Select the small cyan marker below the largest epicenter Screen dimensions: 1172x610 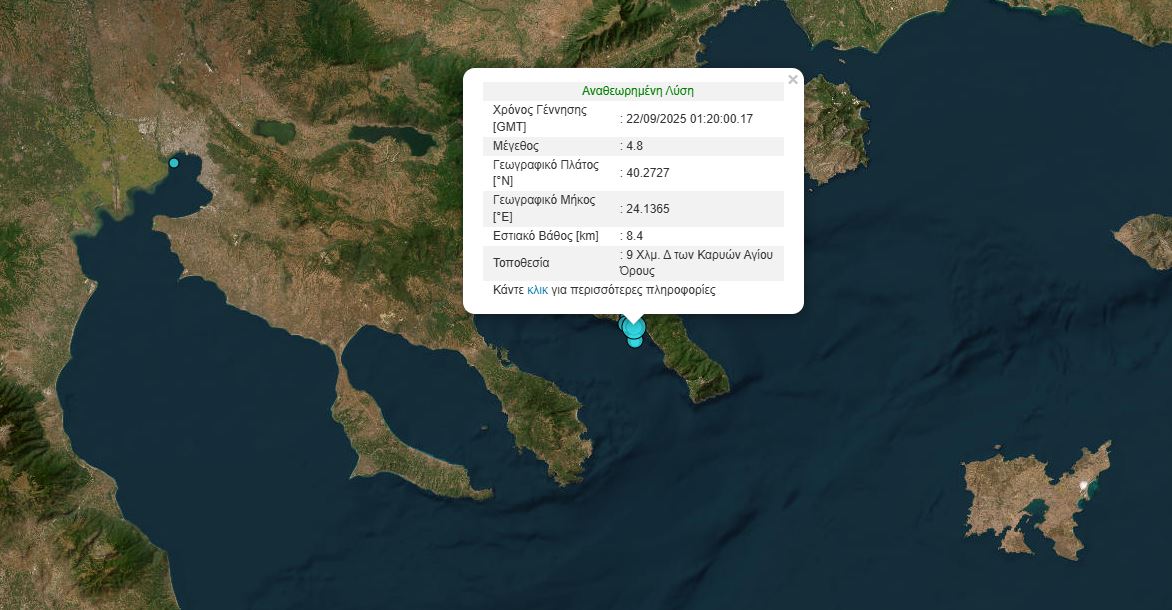click(x=635, y=342)
